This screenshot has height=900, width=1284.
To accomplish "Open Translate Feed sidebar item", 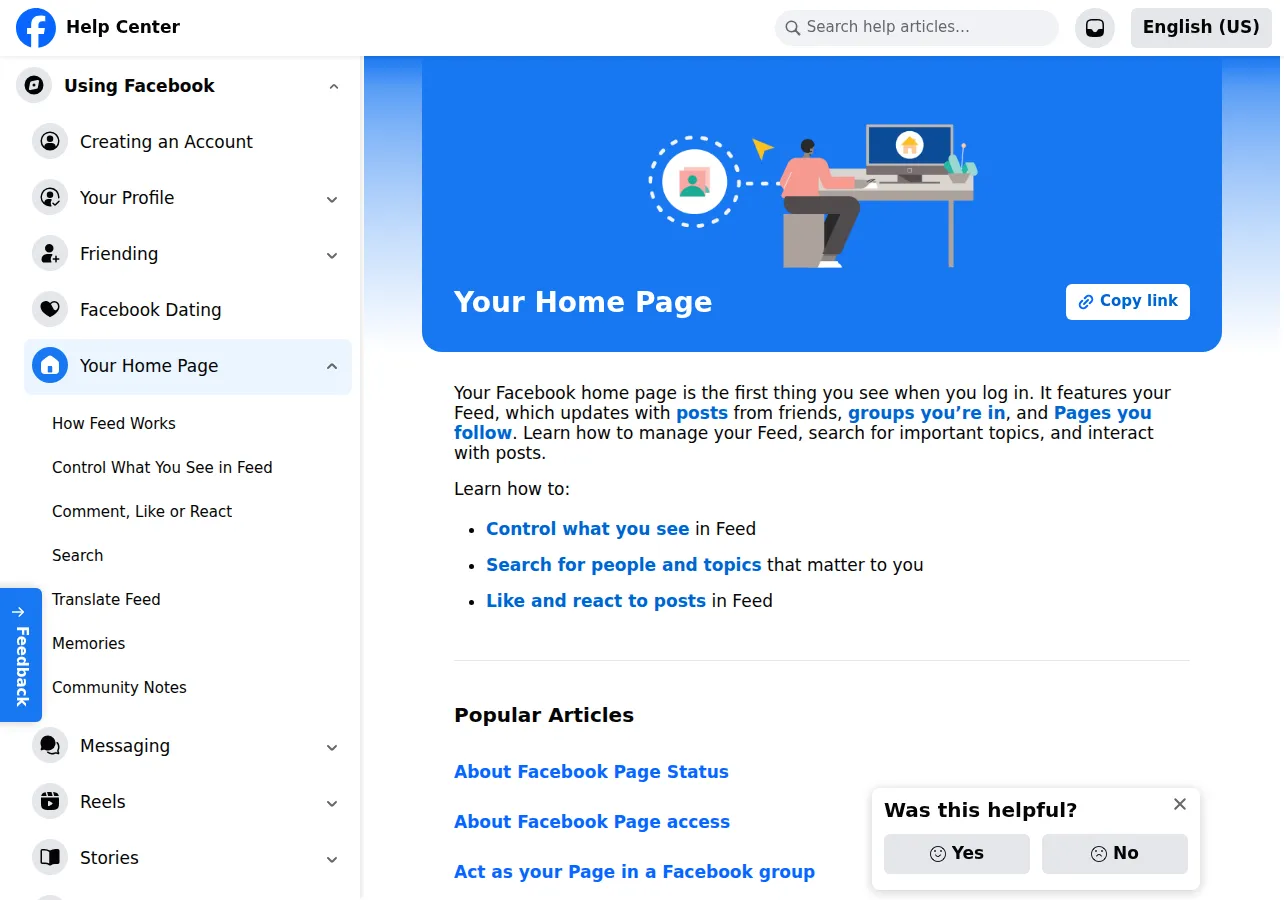I will 106,600.
